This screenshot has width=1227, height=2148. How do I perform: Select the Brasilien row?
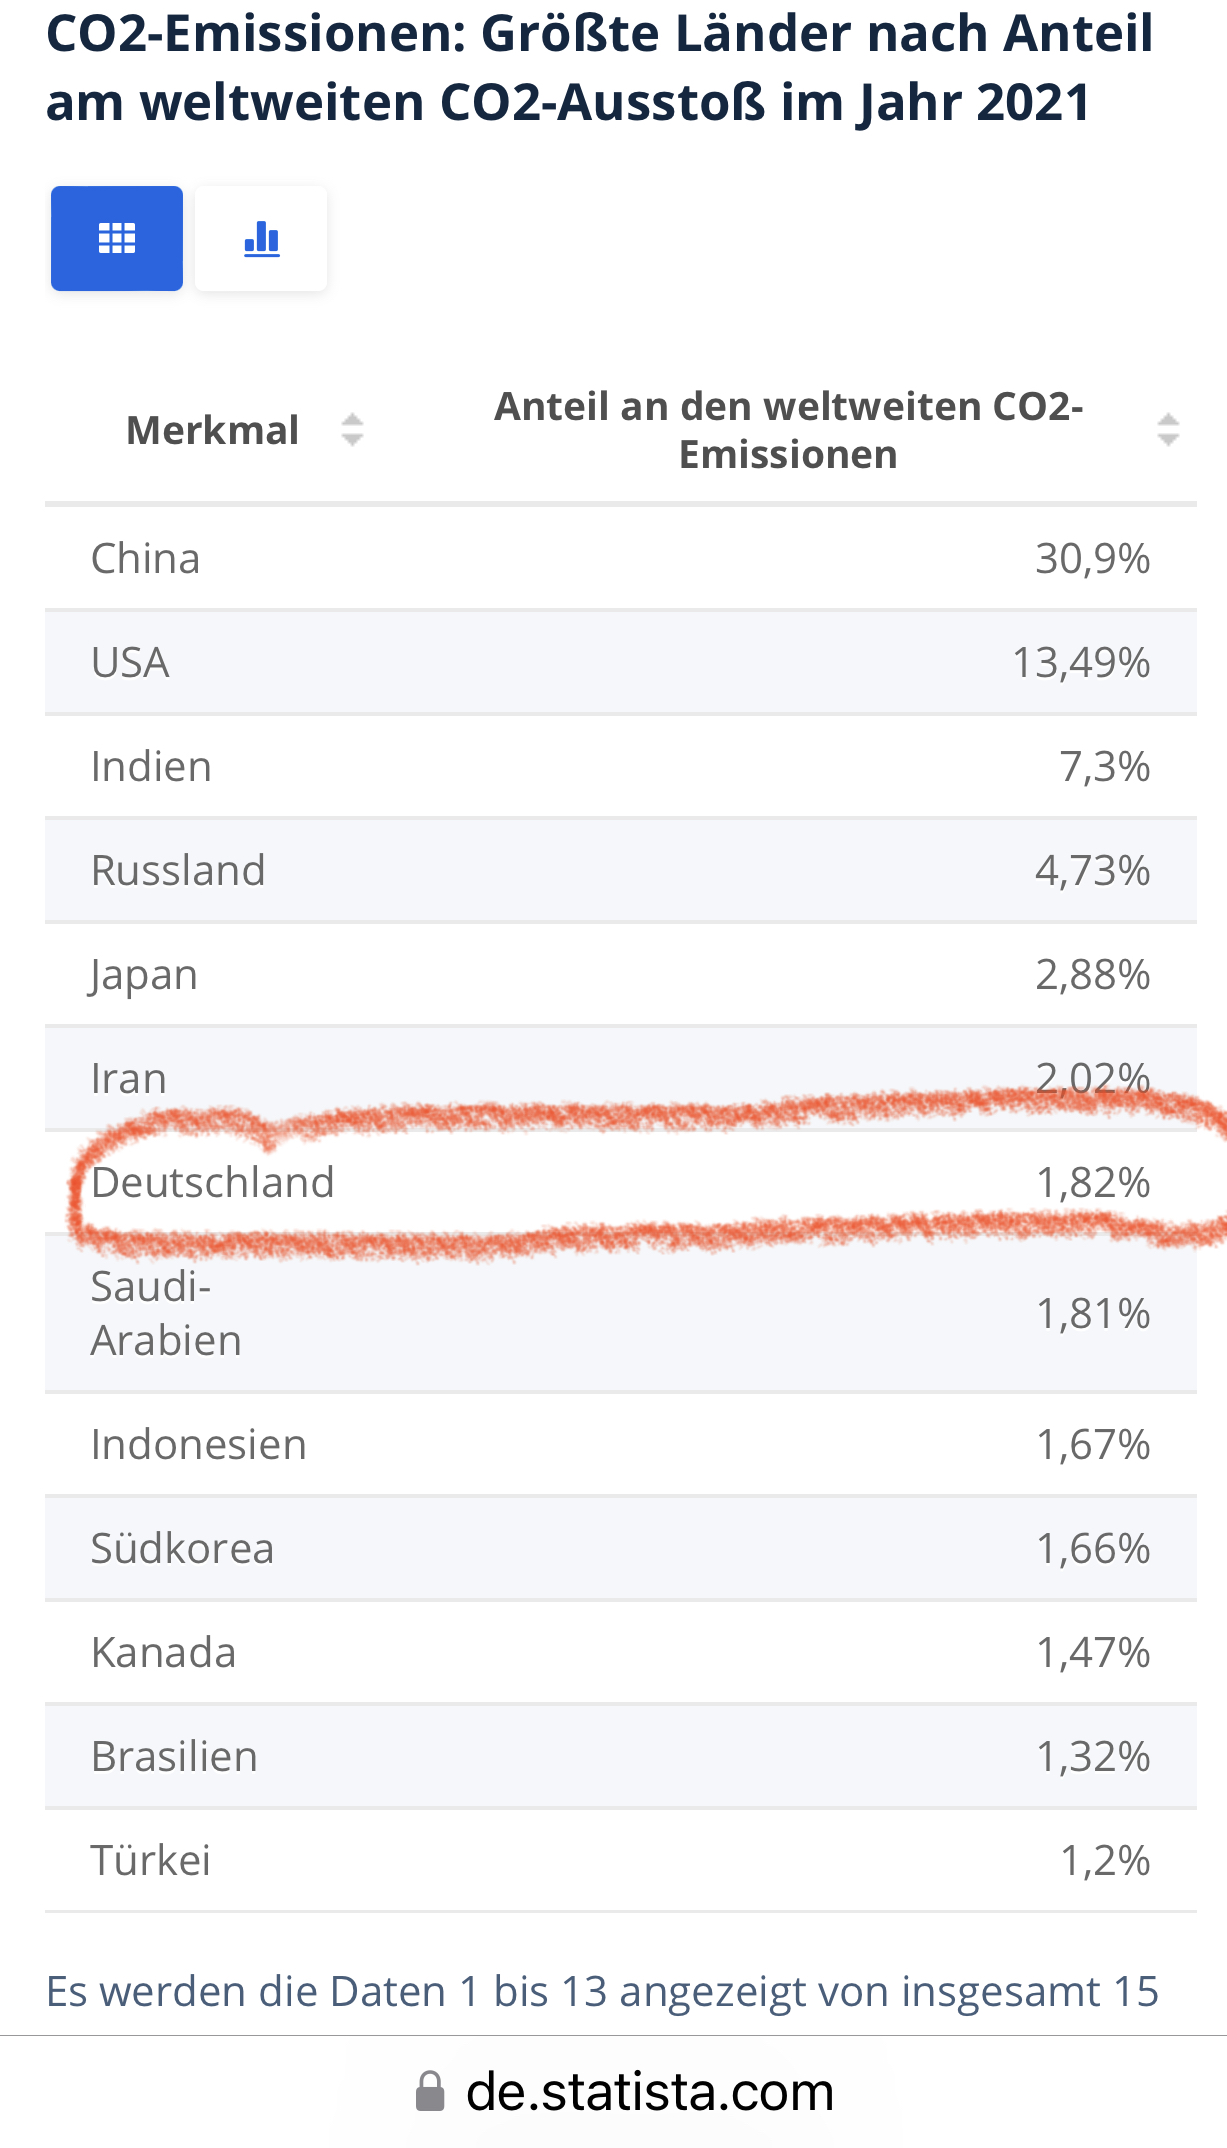click(x=621, y=1756)
